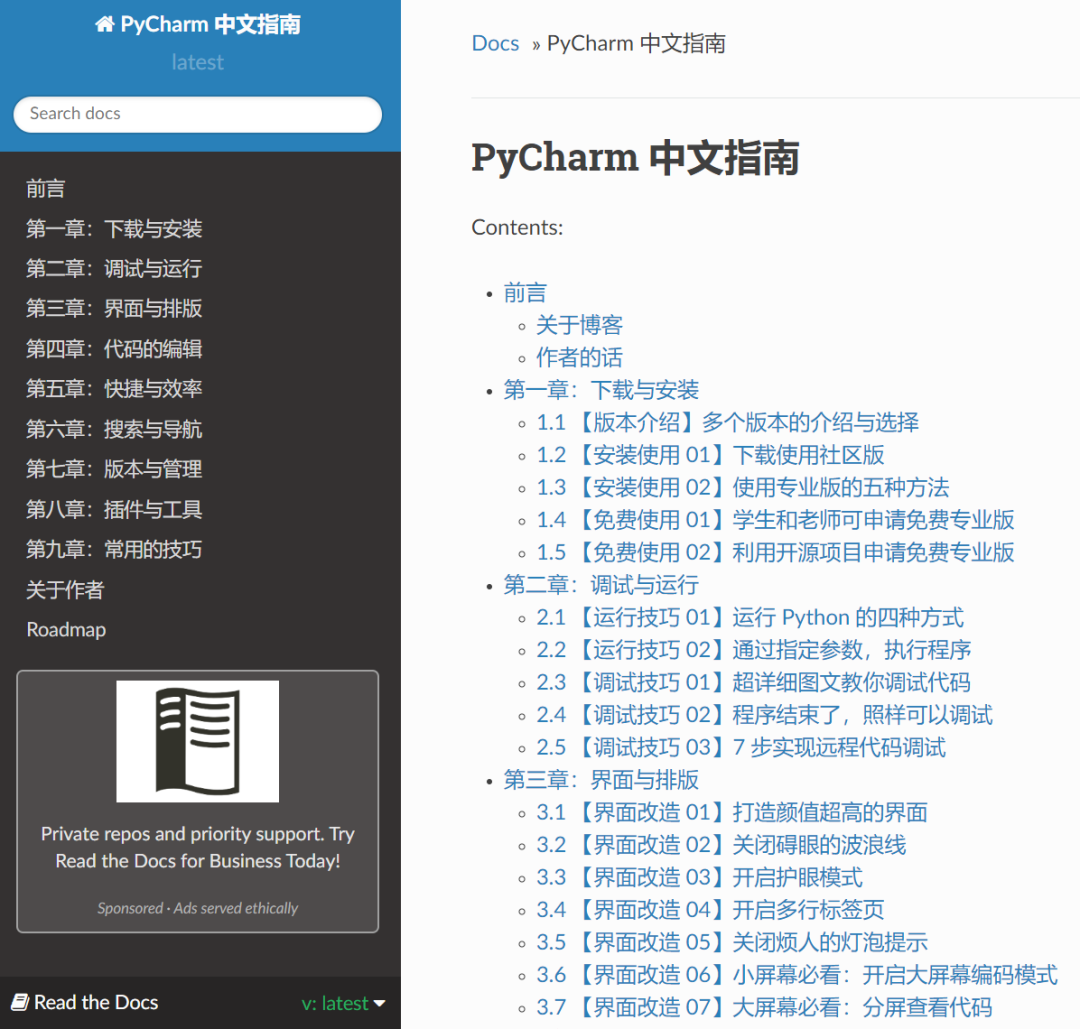Open the 作者的话 contents link
This screenshot has height=1029, width=1080.
pos(579,357)
